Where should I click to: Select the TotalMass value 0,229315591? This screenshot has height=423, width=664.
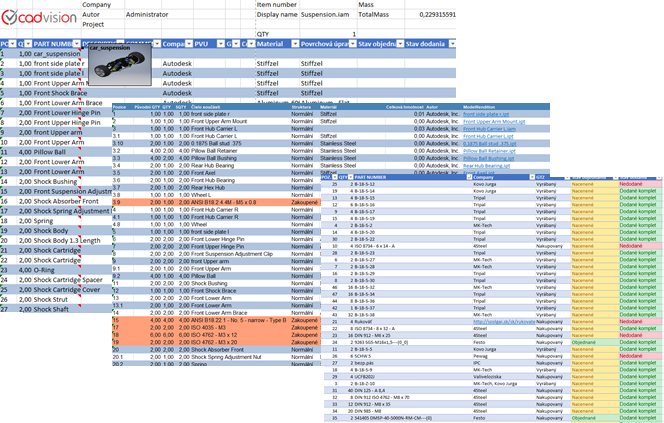pyautogui.click(x=437, y=14)
